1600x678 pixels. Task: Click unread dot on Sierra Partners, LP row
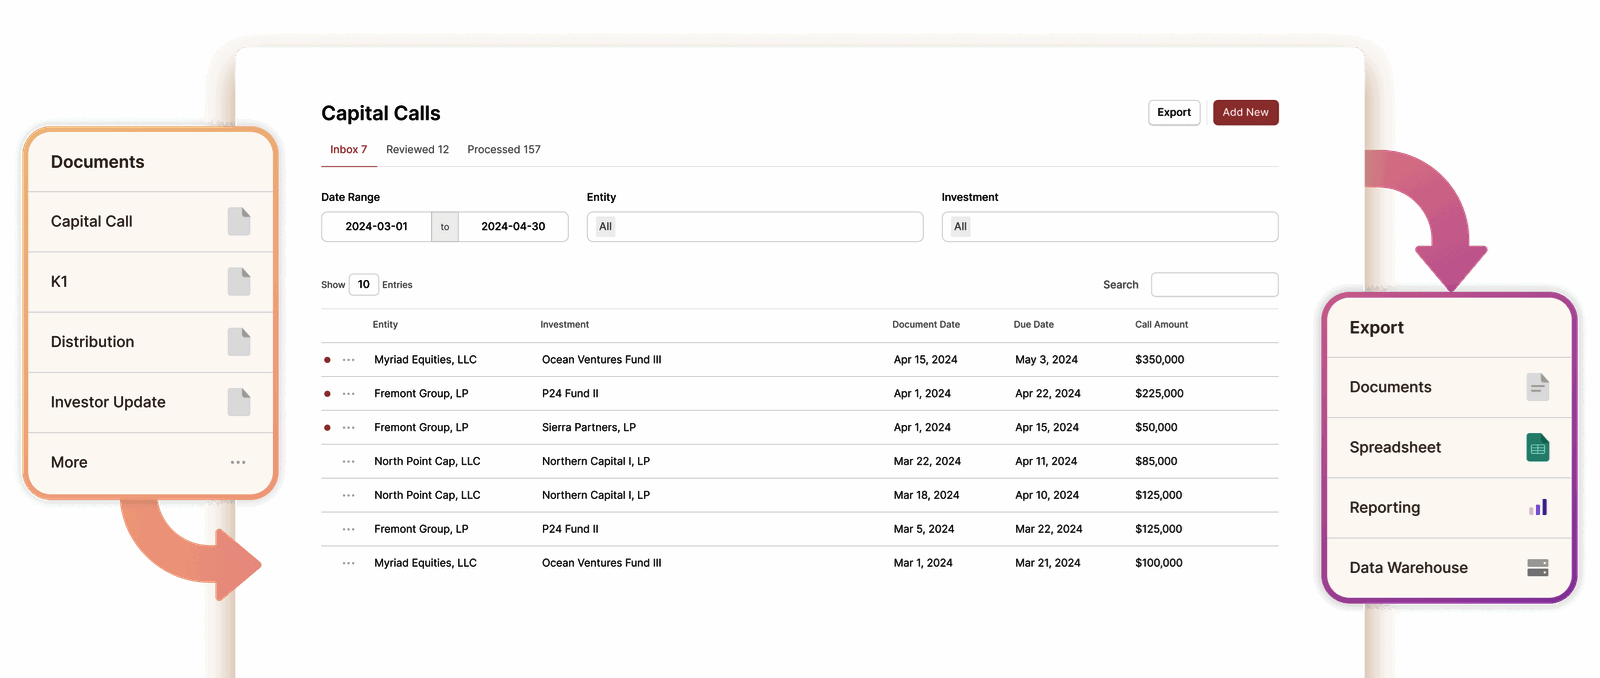coord(327,428)
